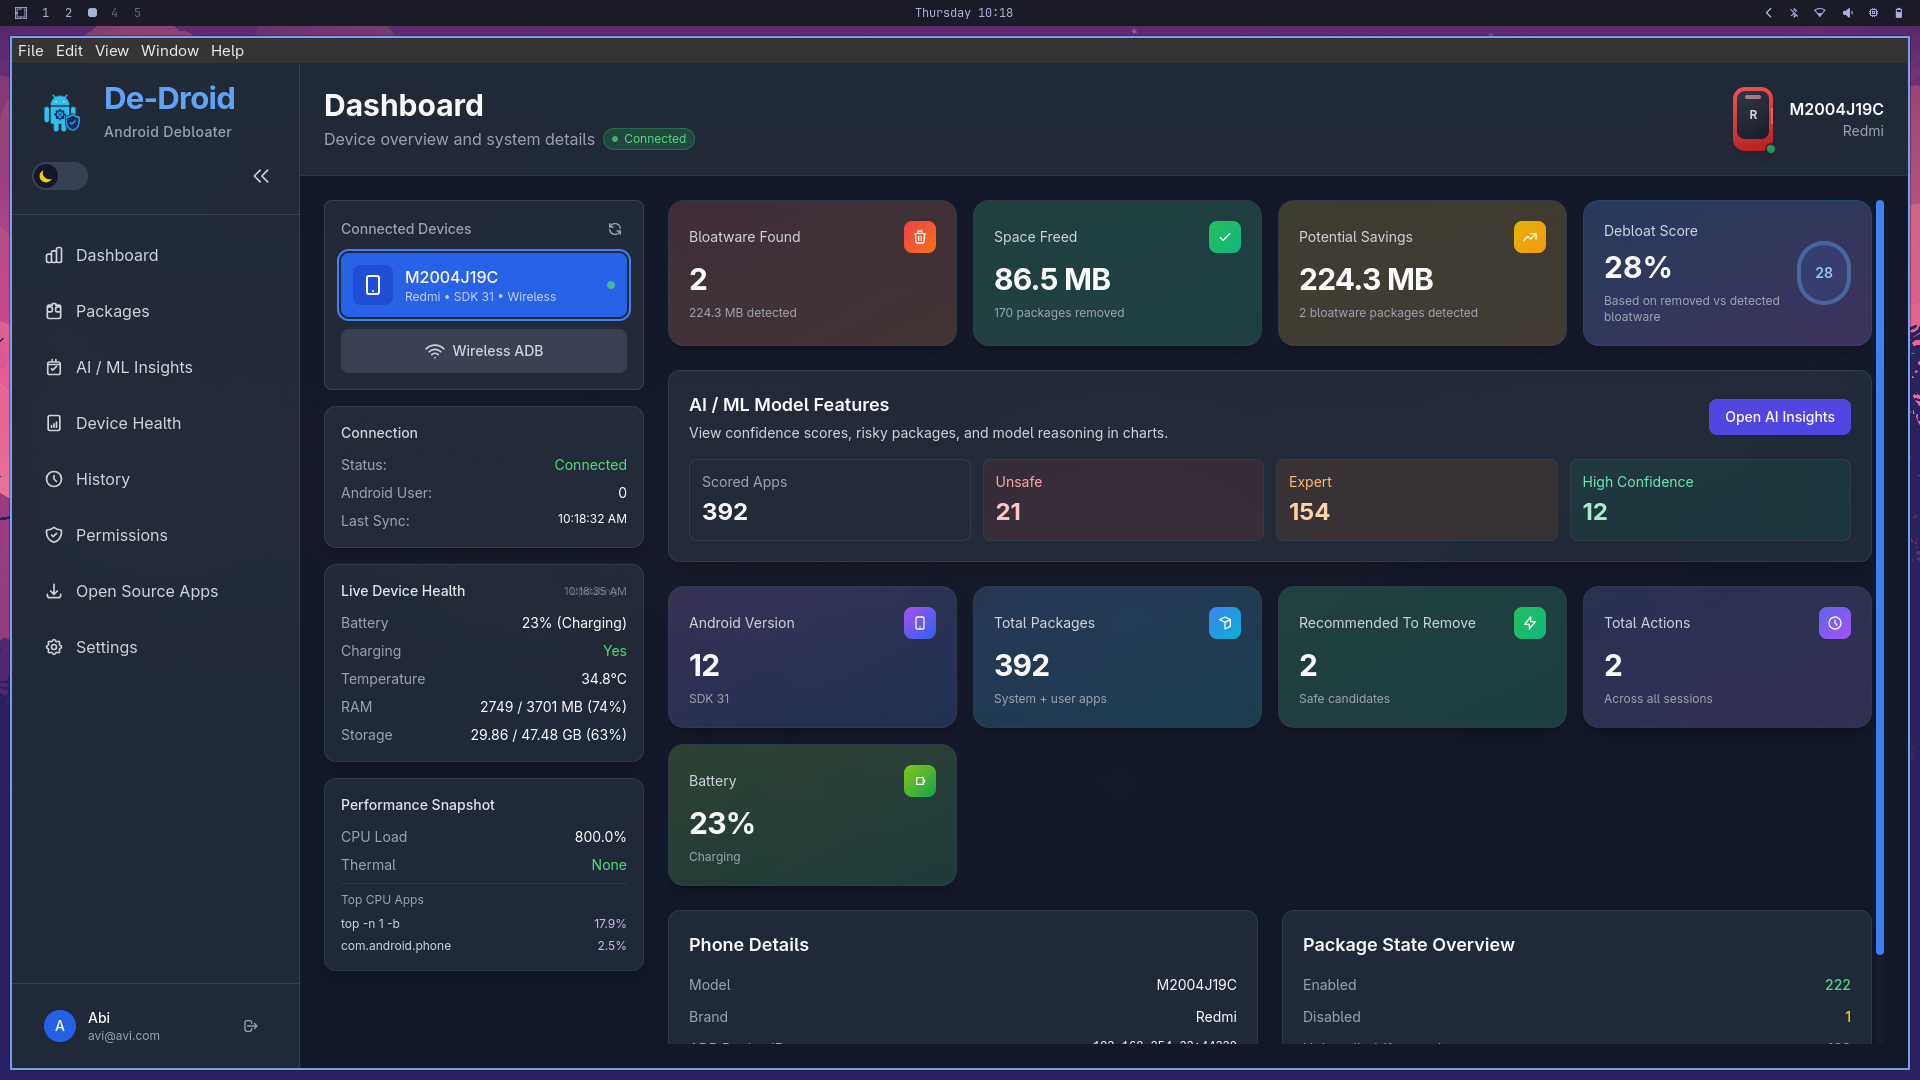Click the trend icon on Potential Savings card
The image size is (1920, 1080).
(x=1529, y=237)
